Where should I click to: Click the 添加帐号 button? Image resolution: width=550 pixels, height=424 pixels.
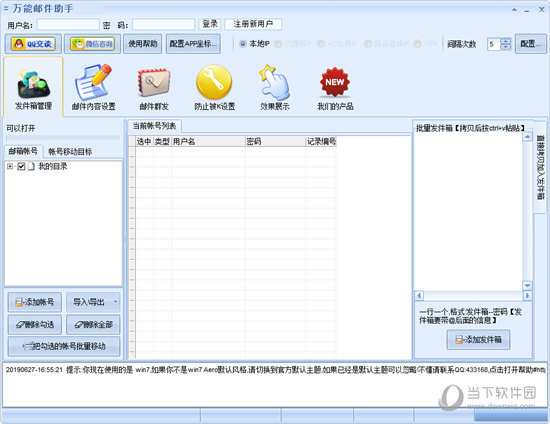click(35, 302)
